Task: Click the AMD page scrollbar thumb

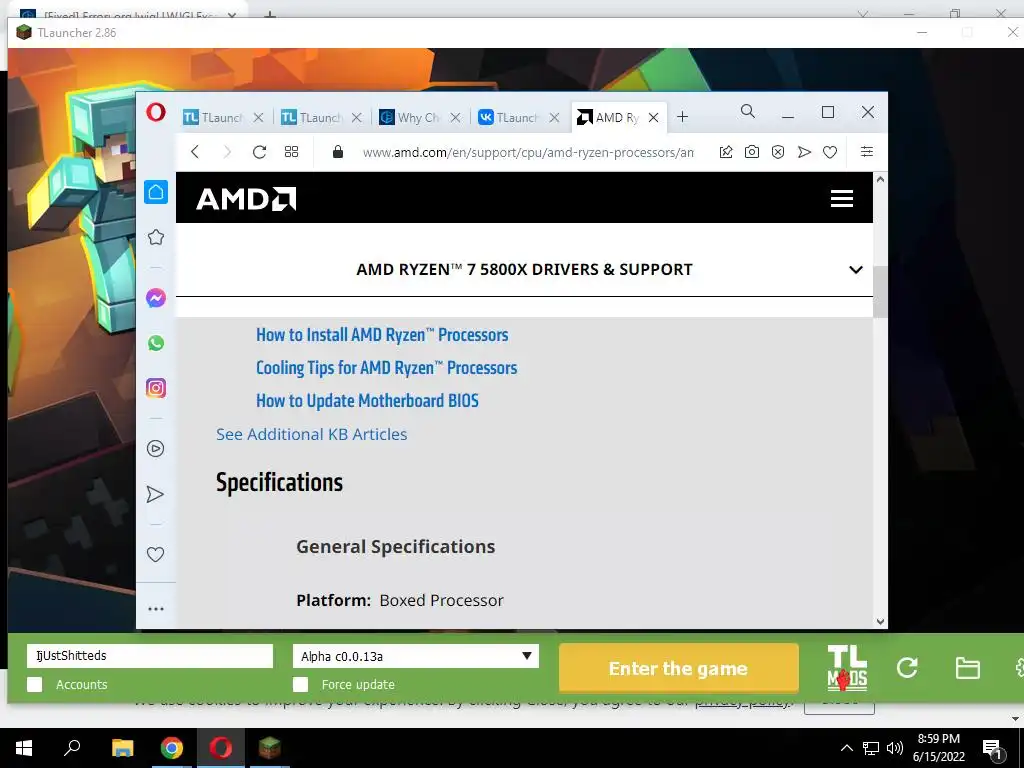Action: pyautogui.click(x=880, y=292)
